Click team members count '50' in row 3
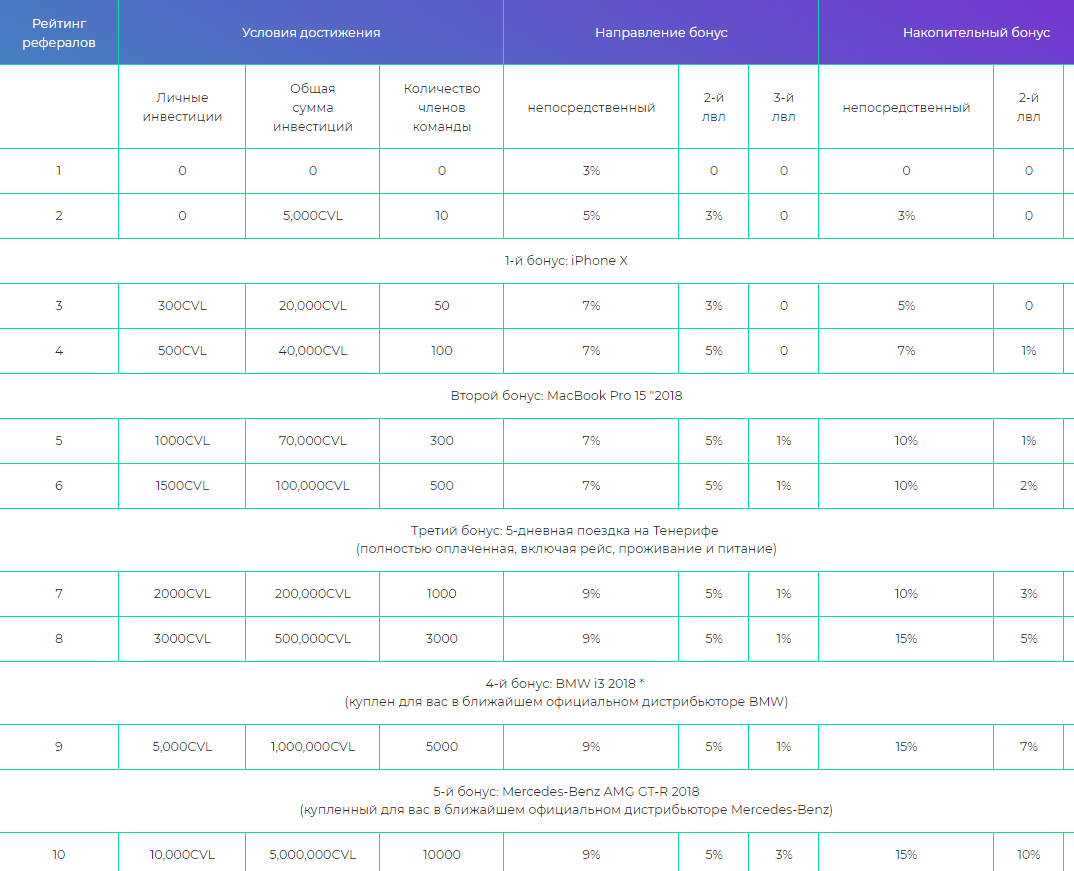Image resolution: width=1074 pixels, height=871 pixels. pyautogui.click(x=442, y=305)
